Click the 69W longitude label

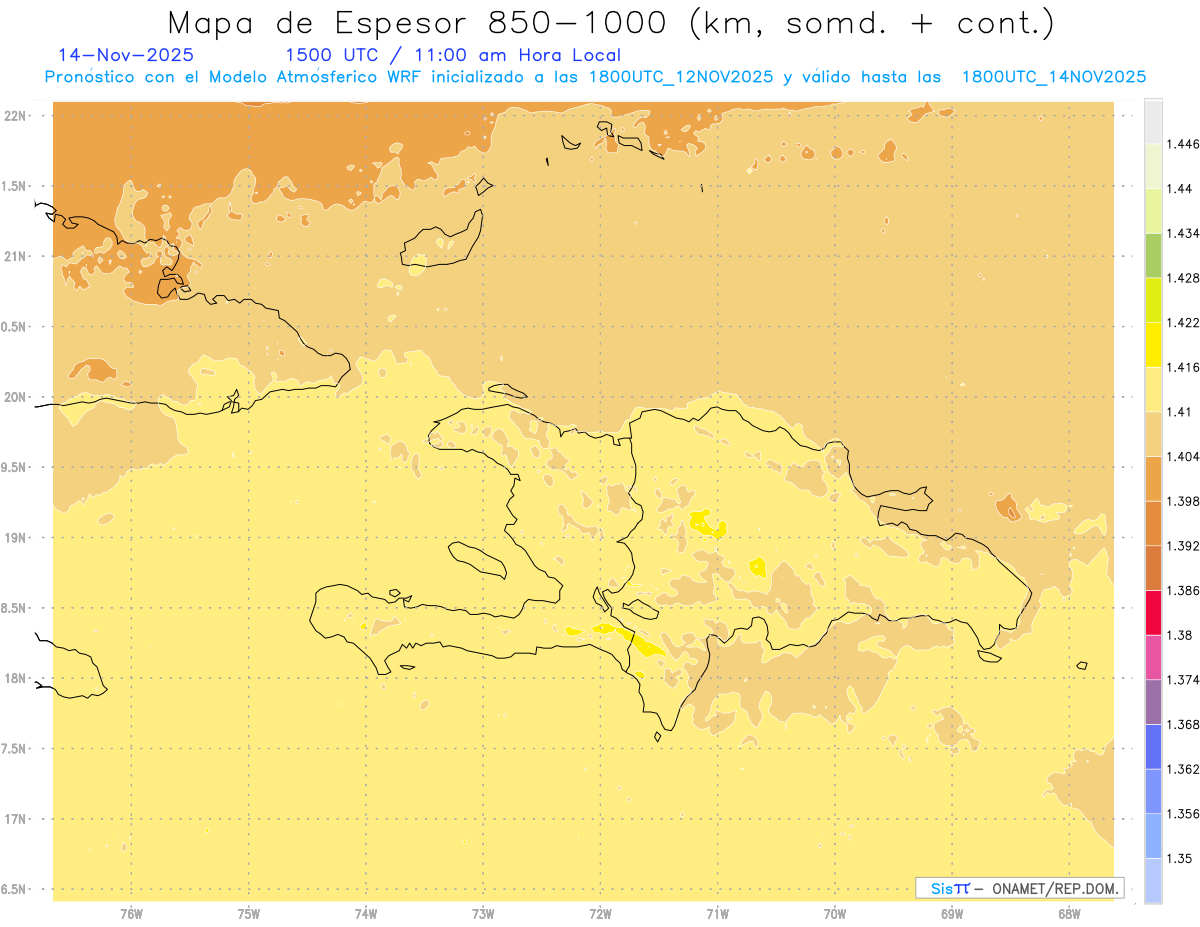pyautogui.click(x=952, y=914)
